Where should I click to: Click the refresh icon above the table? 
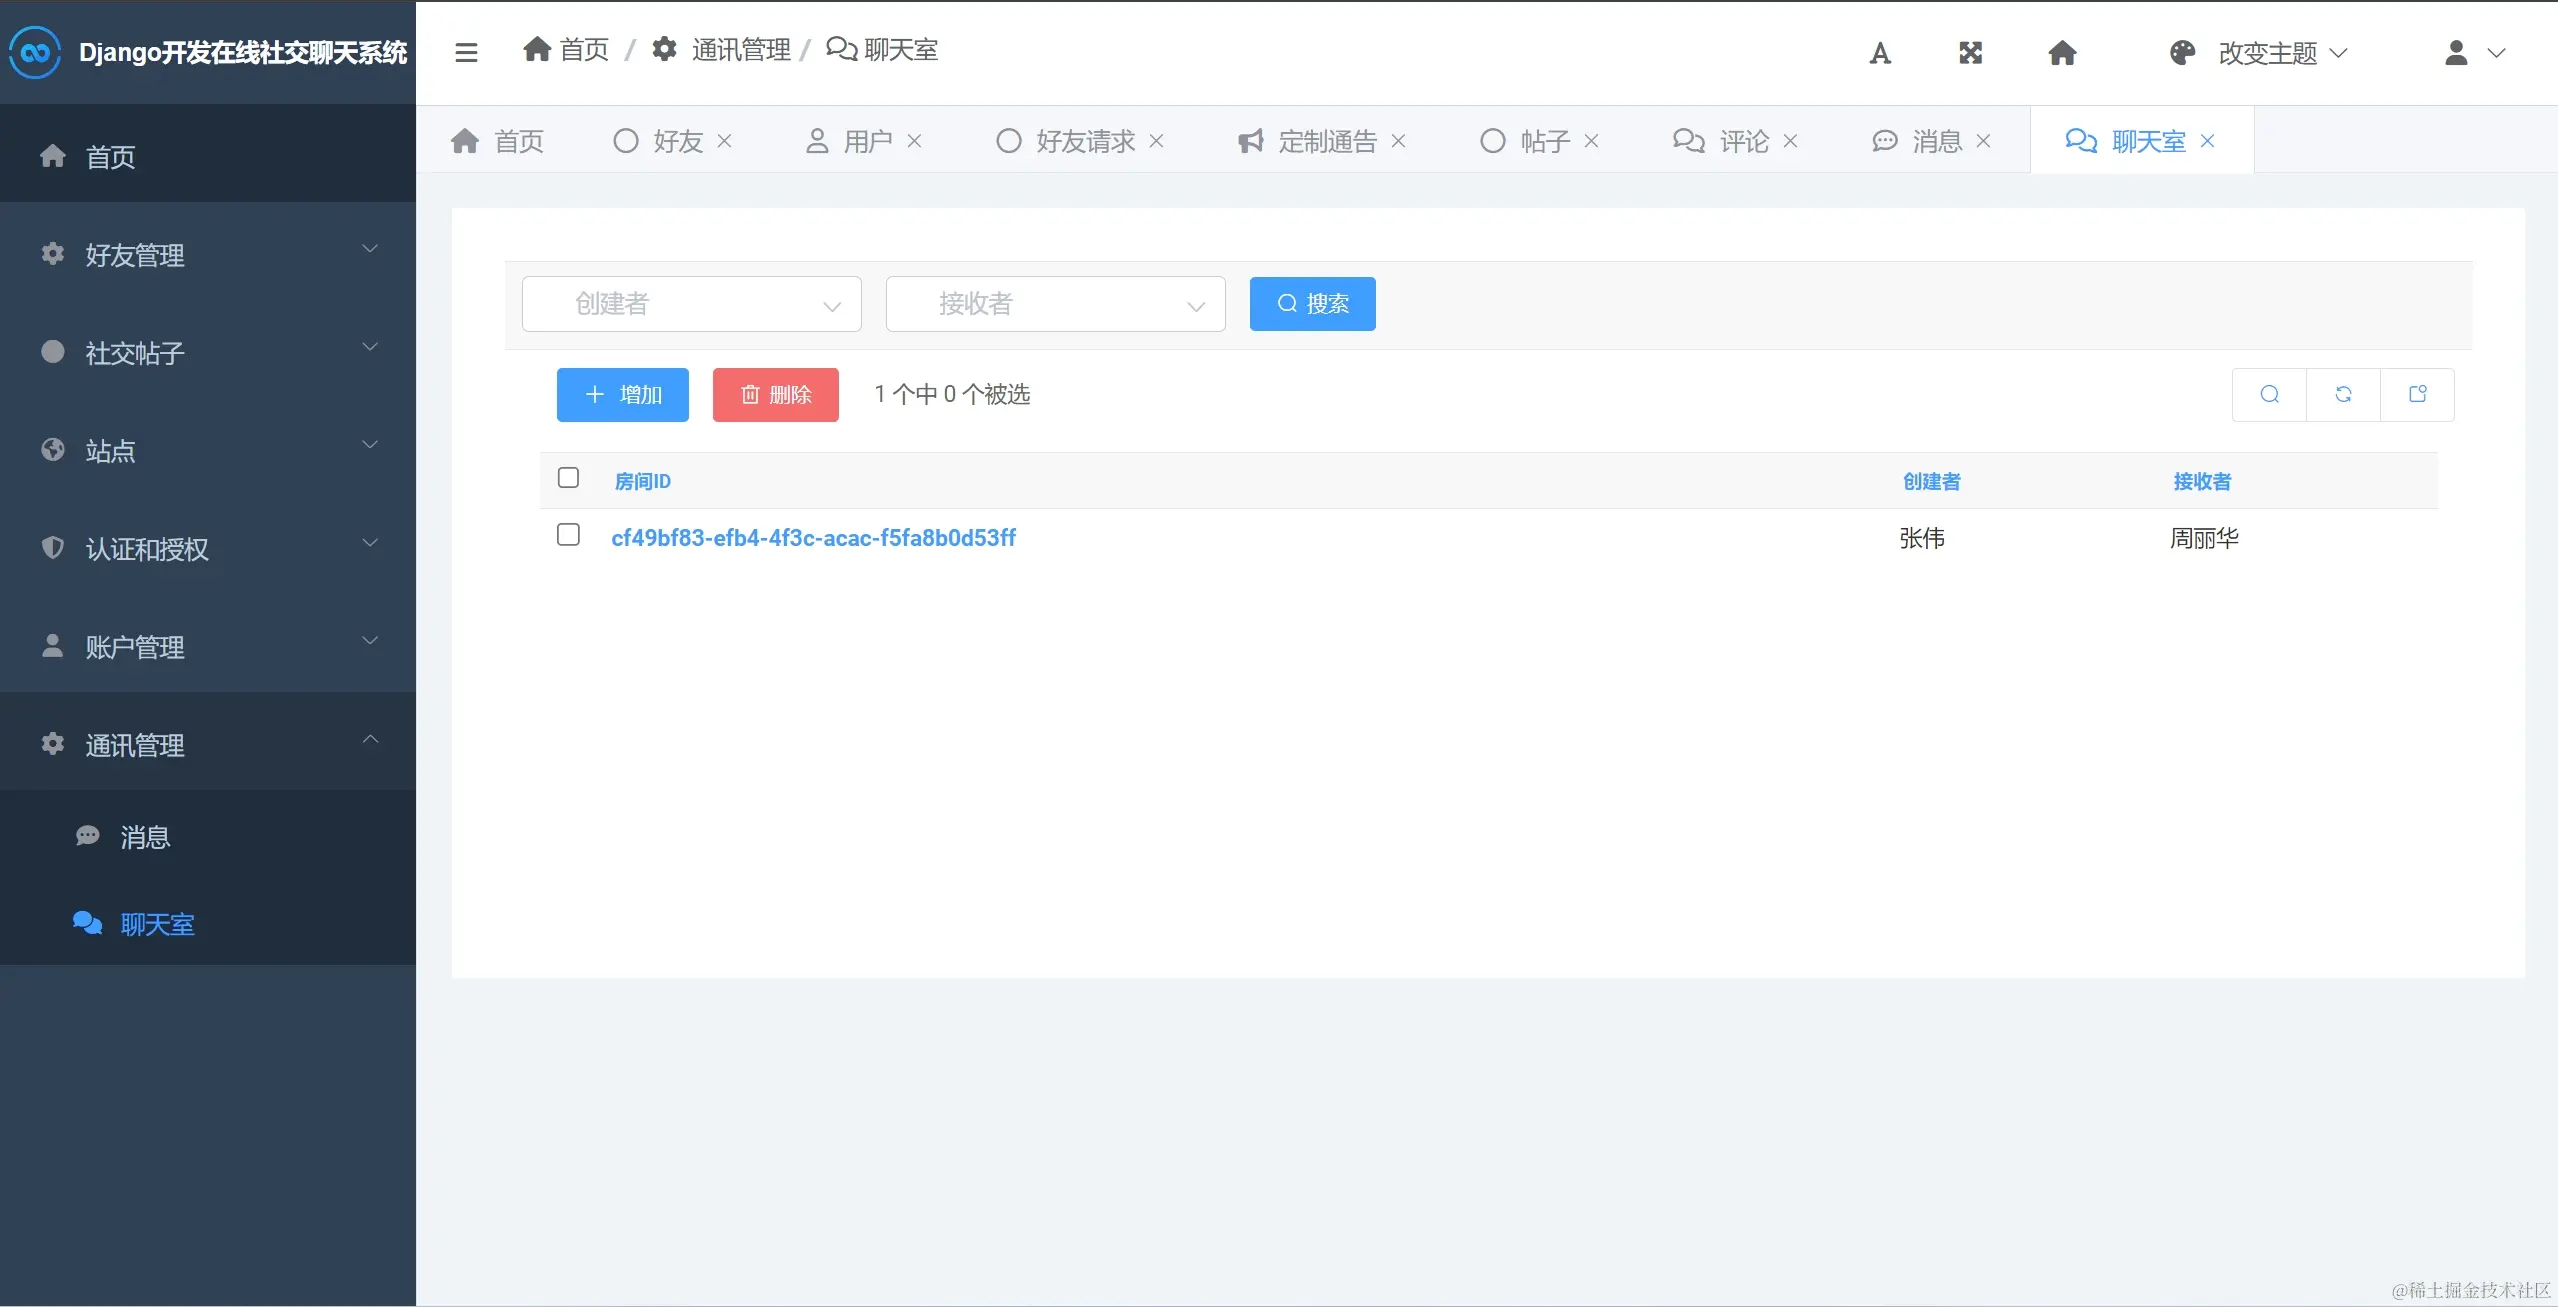pos(2343,394)
